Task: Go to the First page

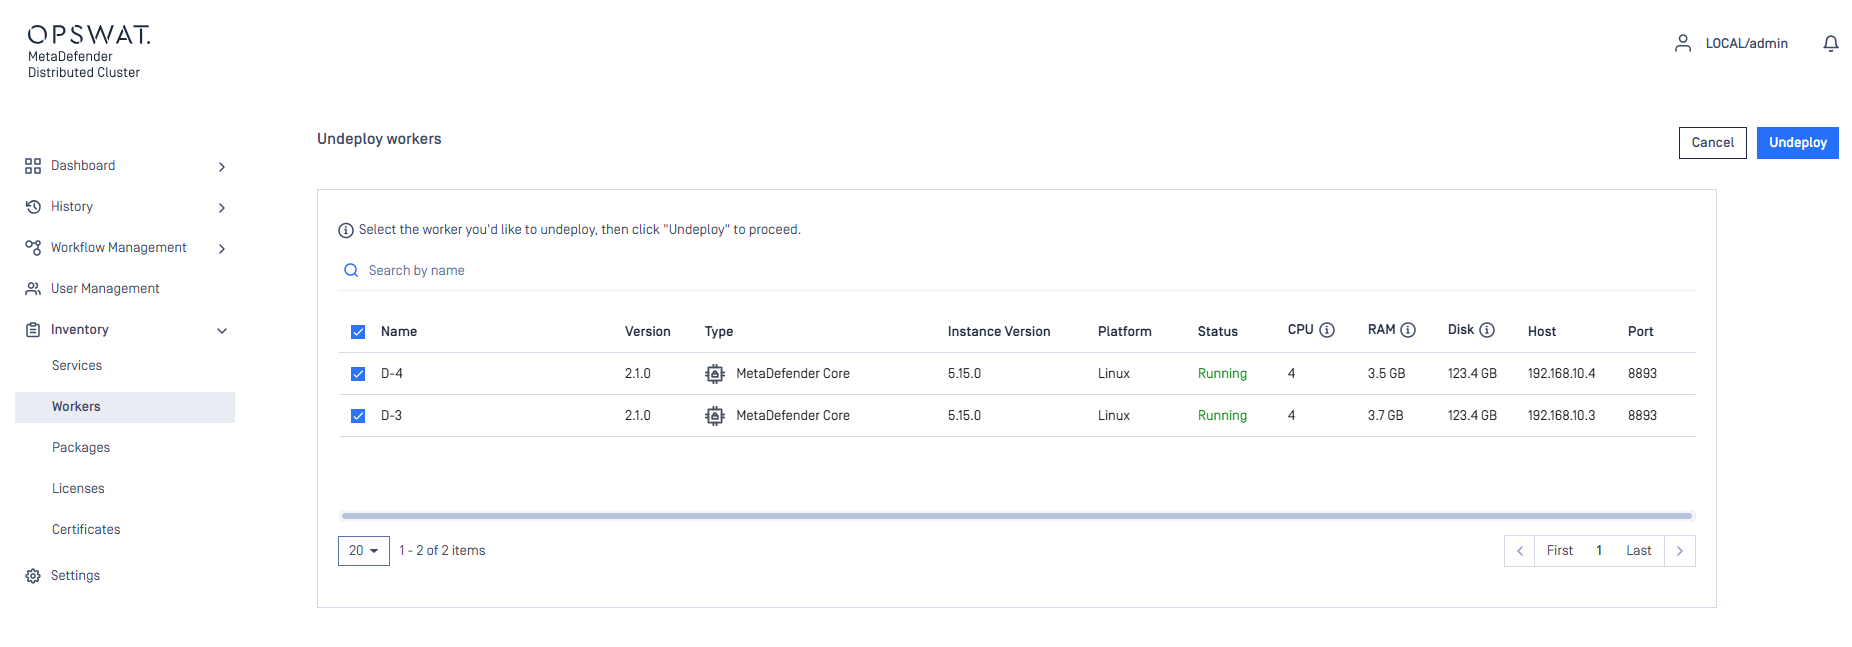Action: click(1560, 551)
